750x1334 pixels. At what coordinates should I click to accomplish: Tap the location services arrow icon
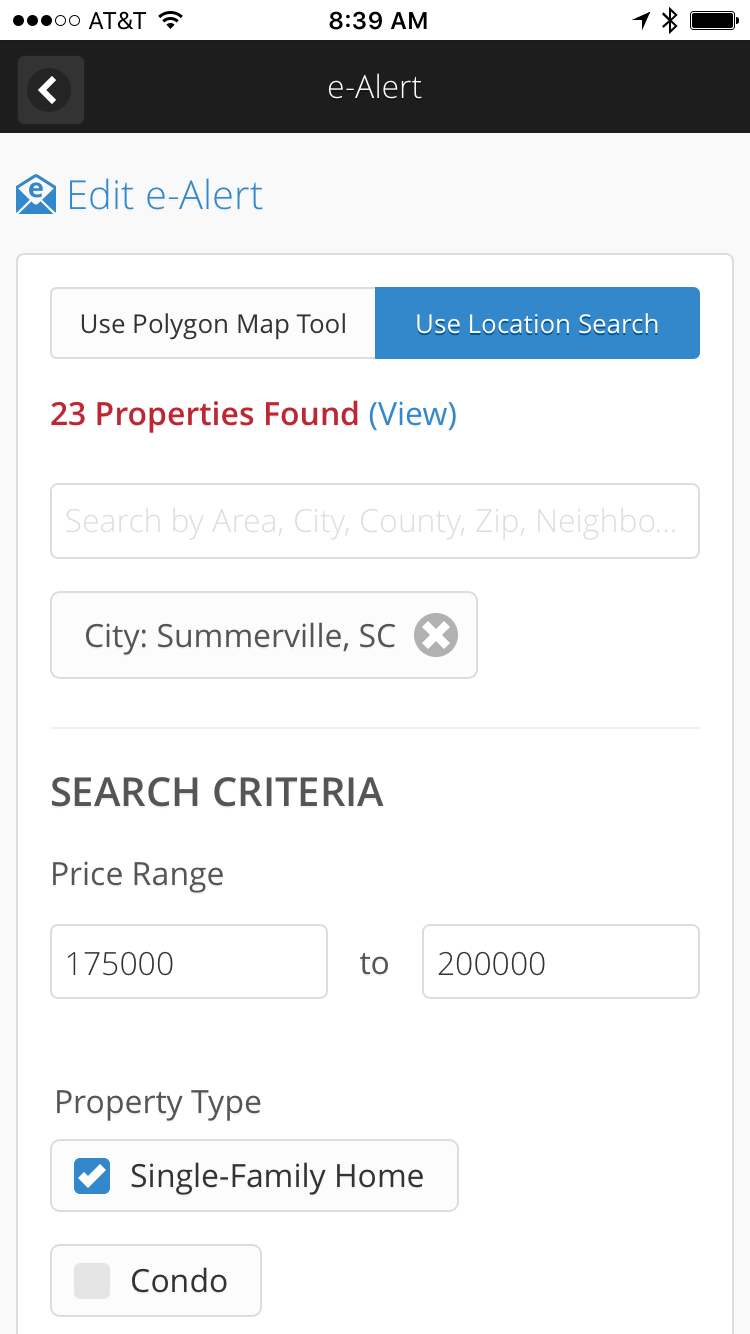tap(642, 20)
